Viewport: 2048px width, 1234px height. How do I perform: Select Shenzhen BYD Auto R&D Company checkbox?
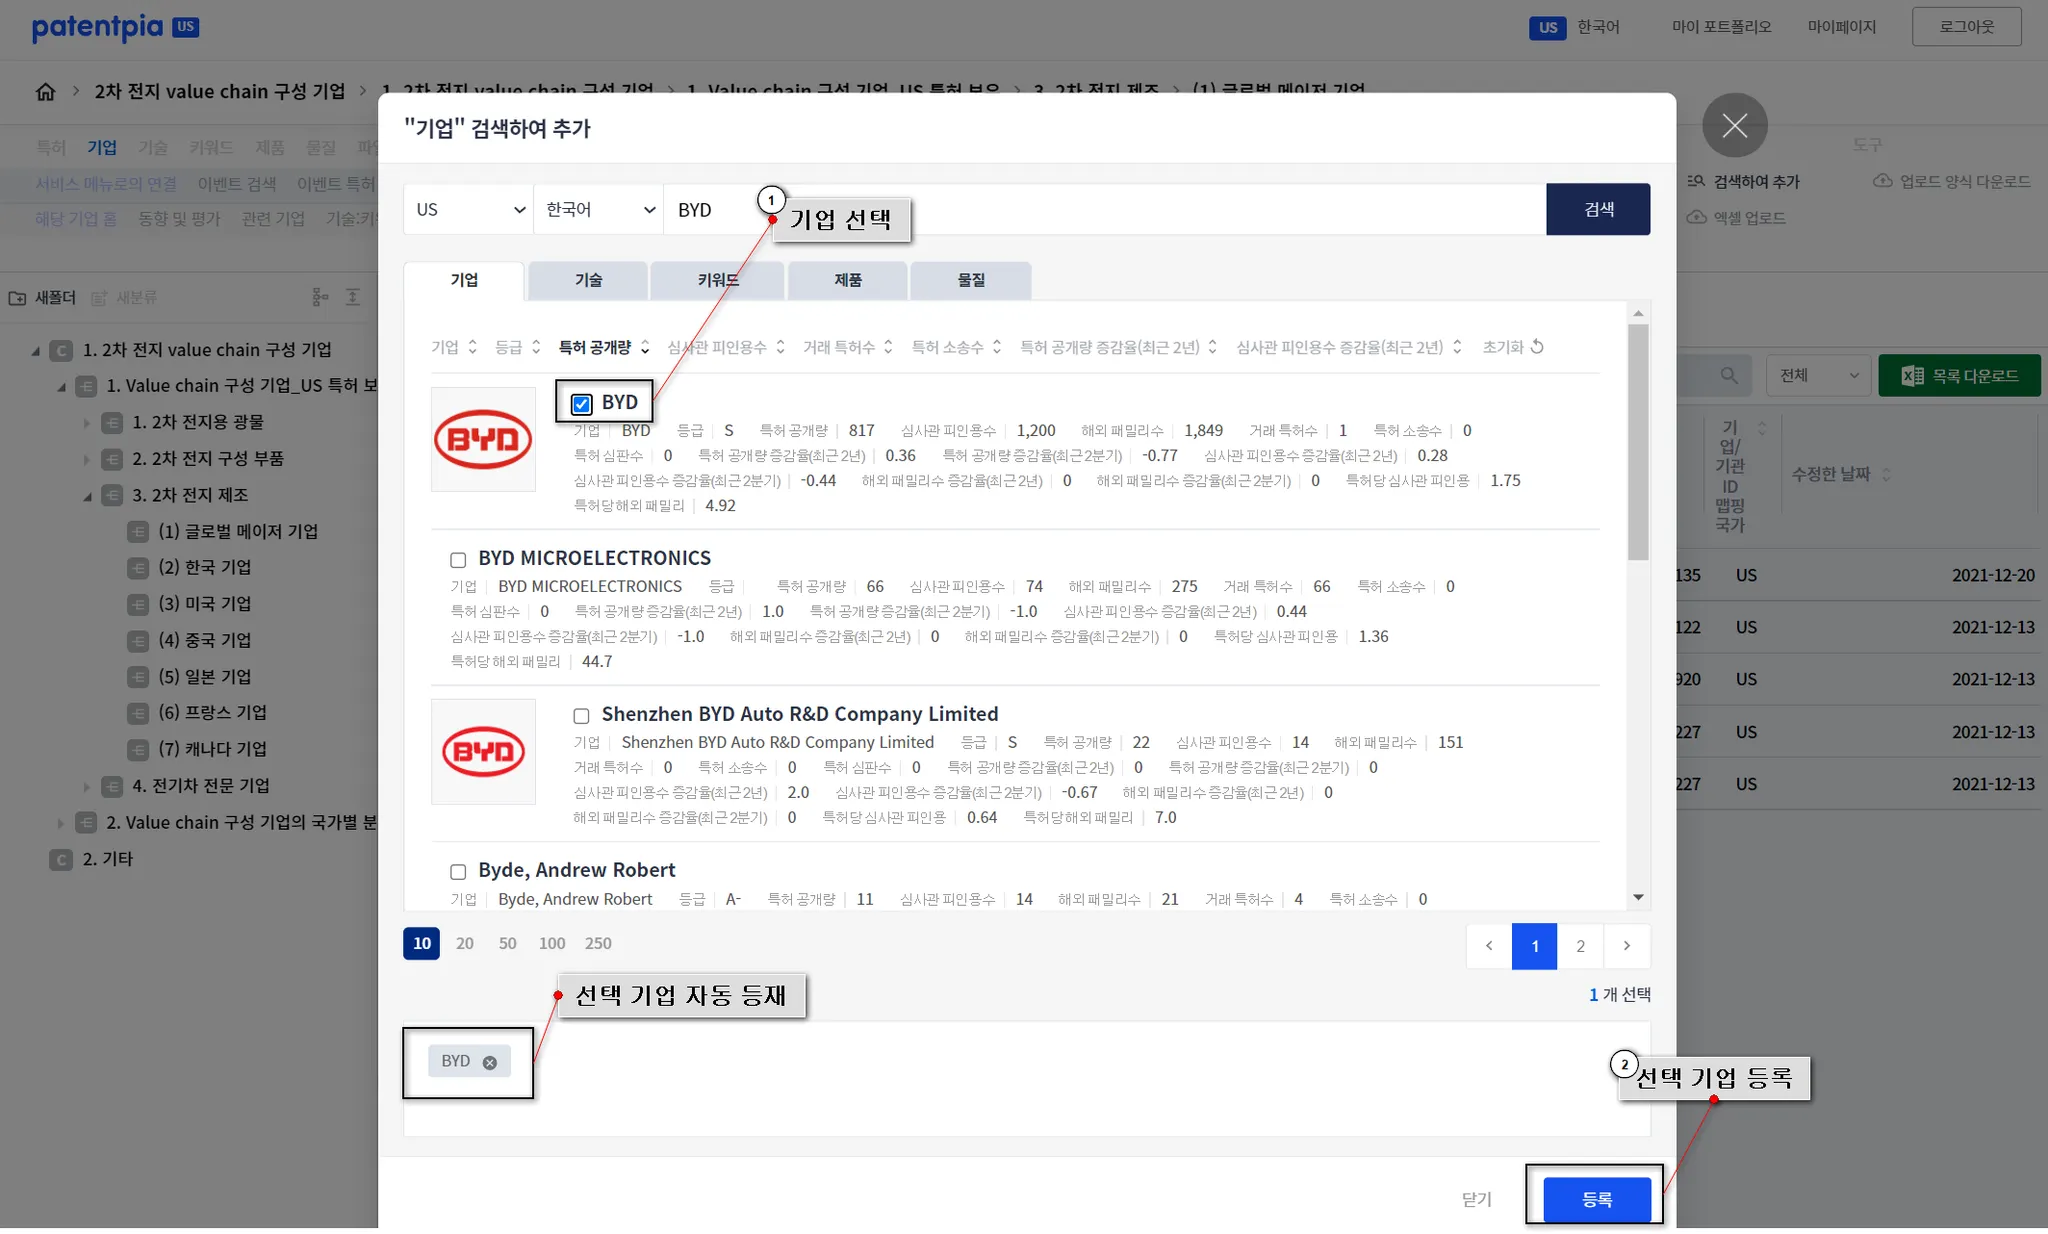[581, 716]
